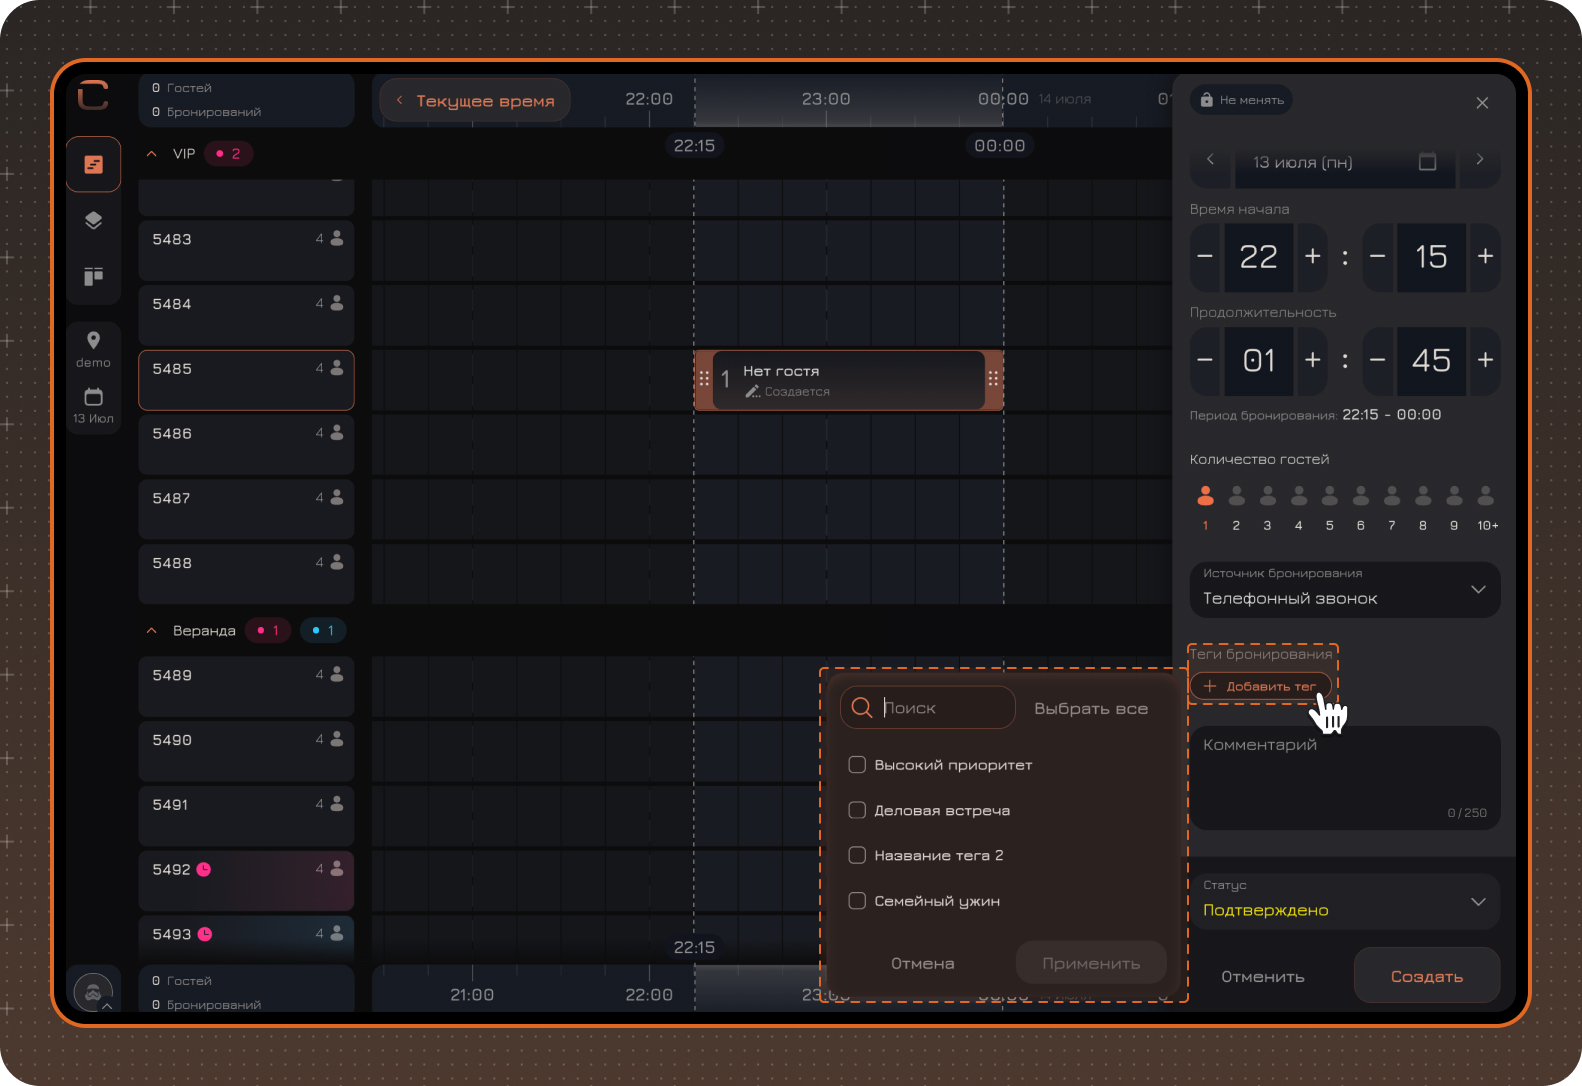The image size is (1582, 1086).
Task: Click Применить in tag popup
Action: tap(1091, 963)
